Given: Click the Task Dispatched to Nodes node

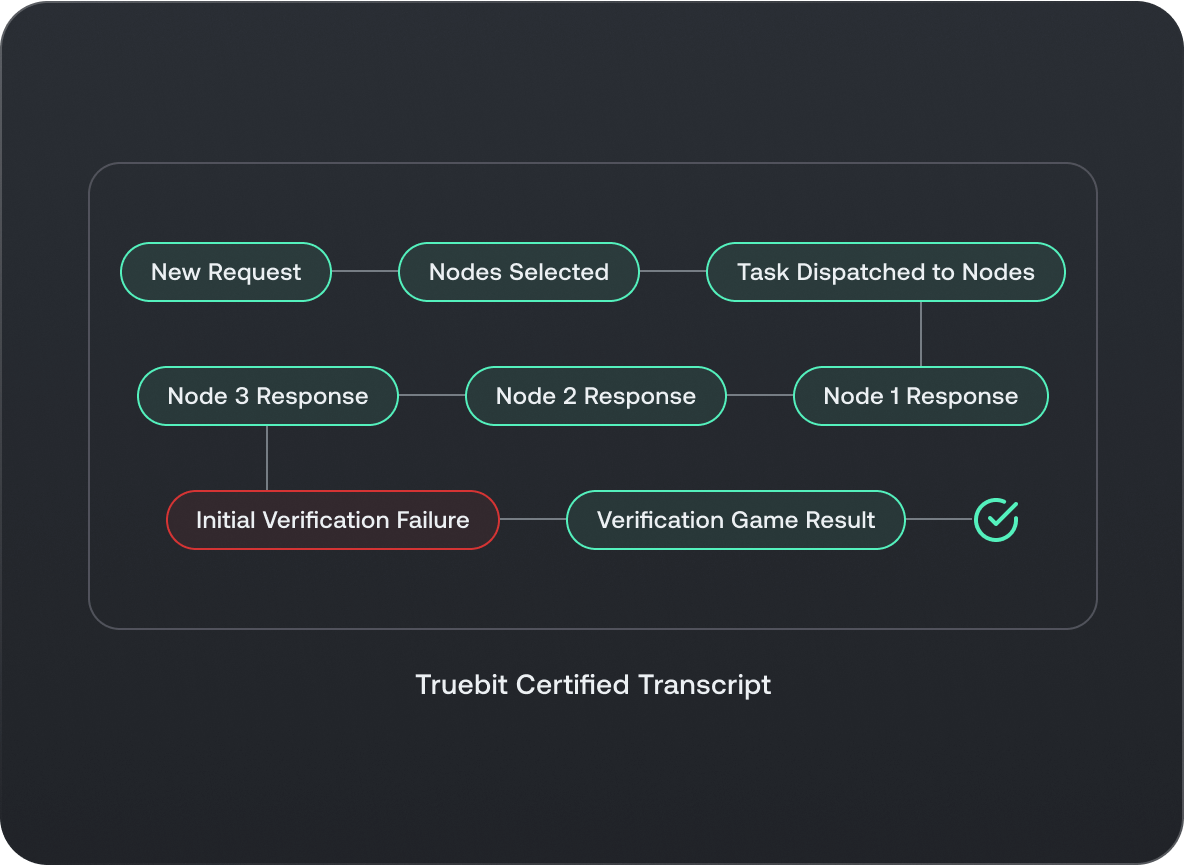Looking at the screenshot, I should 885,272.
